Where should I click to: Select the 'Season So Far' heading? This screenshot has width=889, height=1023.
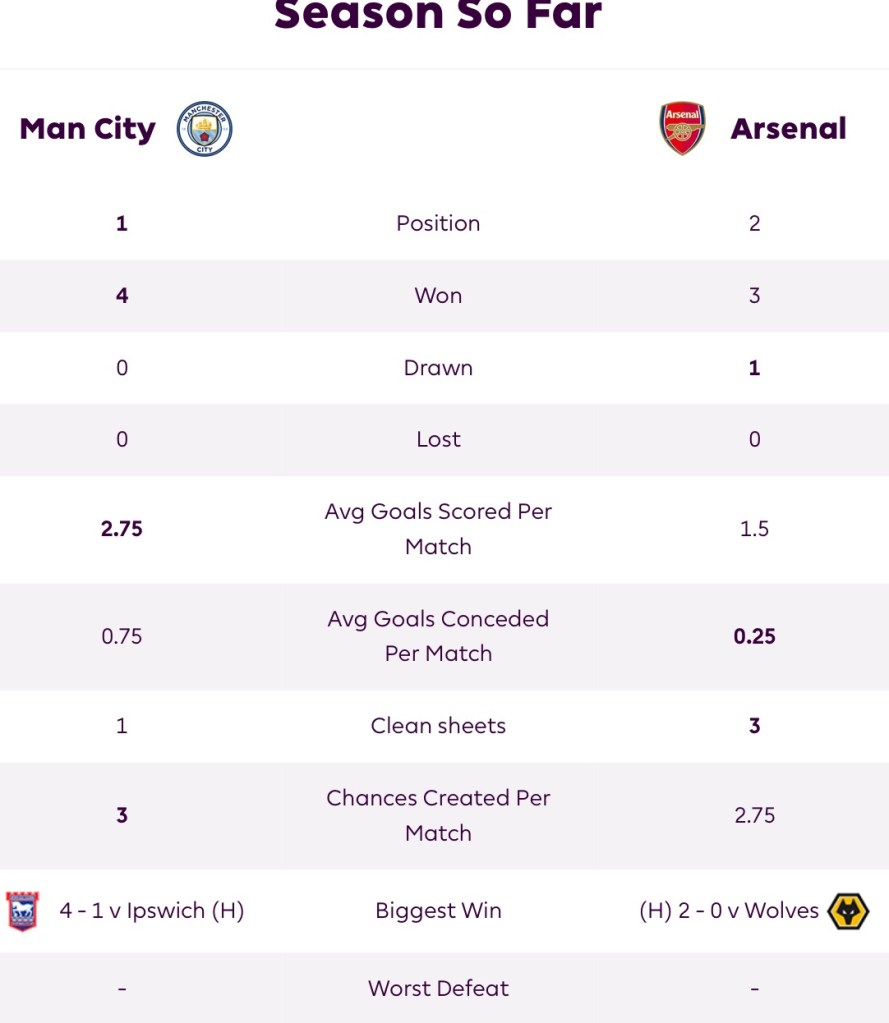point(438,15)
